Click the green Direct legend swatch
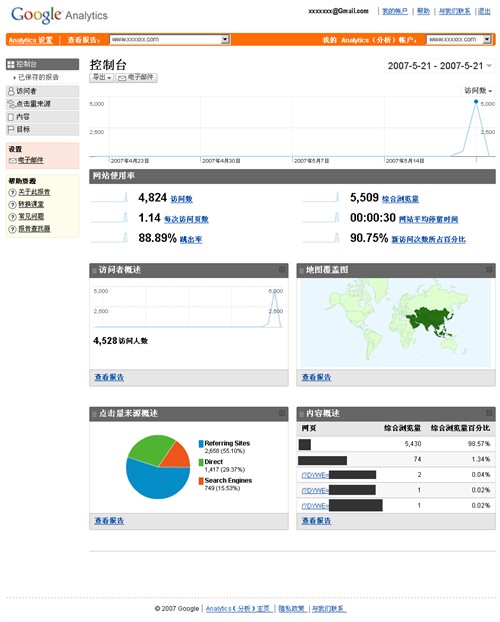The image size is (500, 622). point(201,462)
